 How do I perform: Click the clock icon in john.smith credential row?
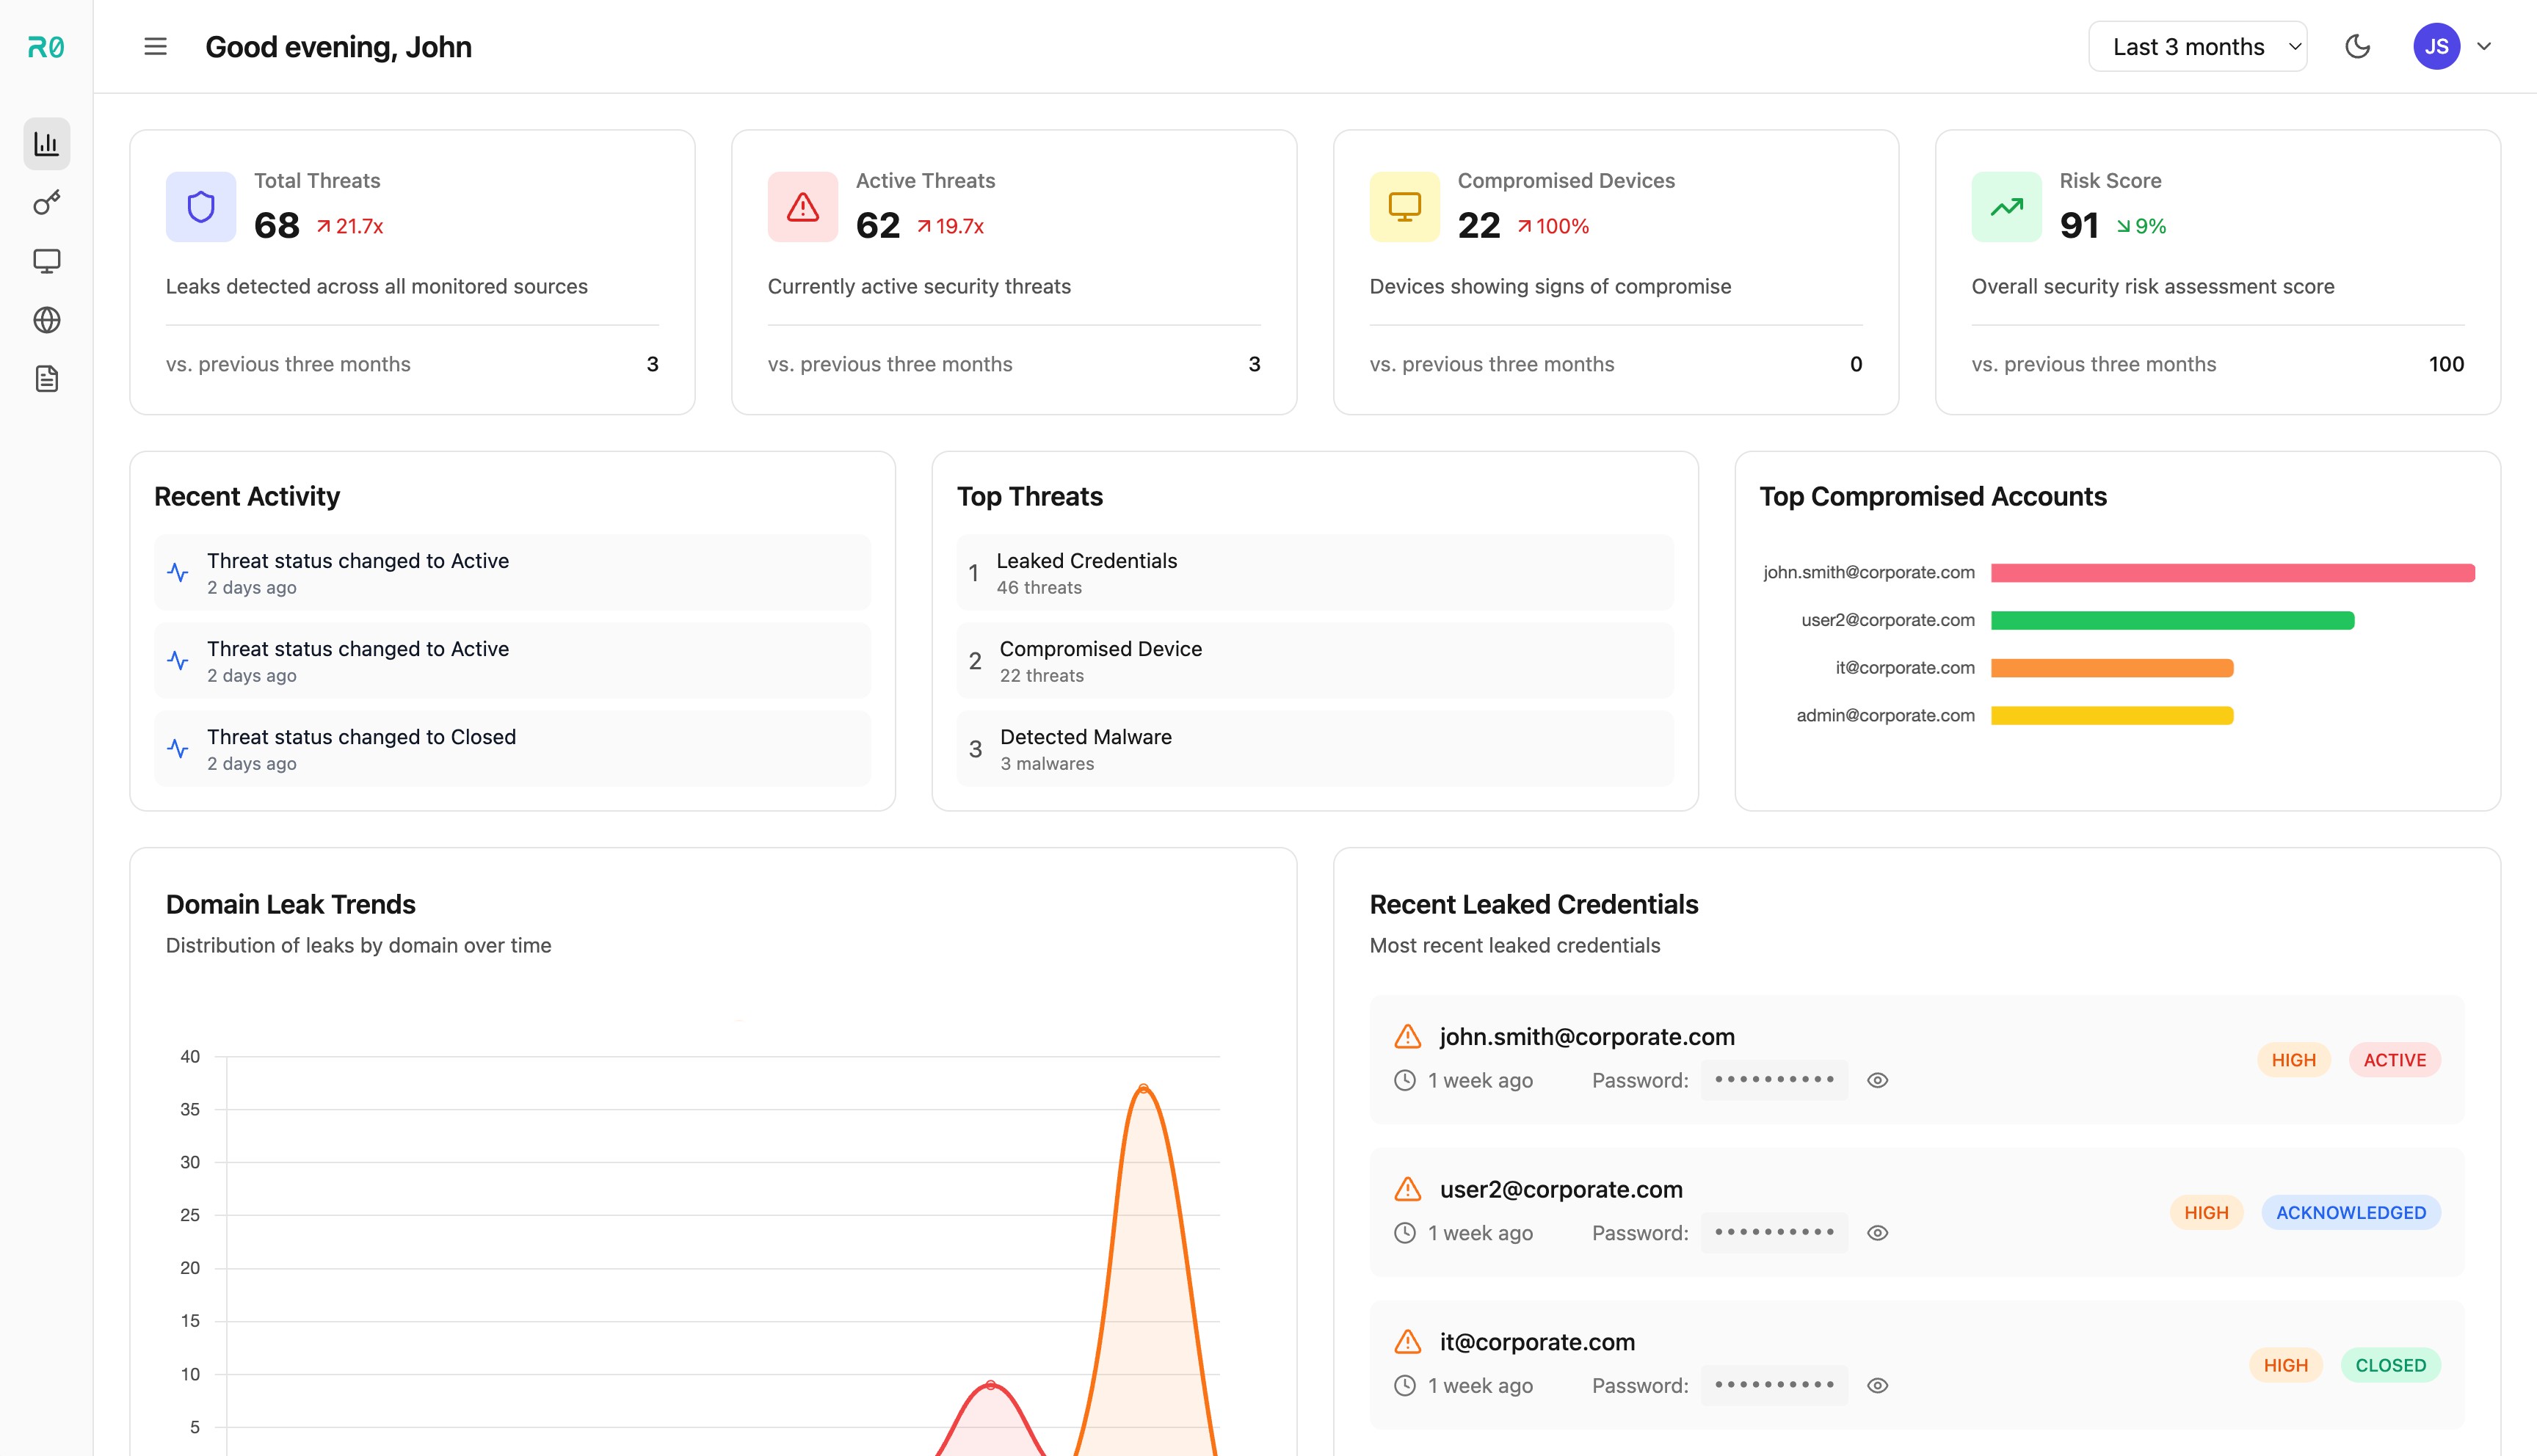click(1405, 1081)
